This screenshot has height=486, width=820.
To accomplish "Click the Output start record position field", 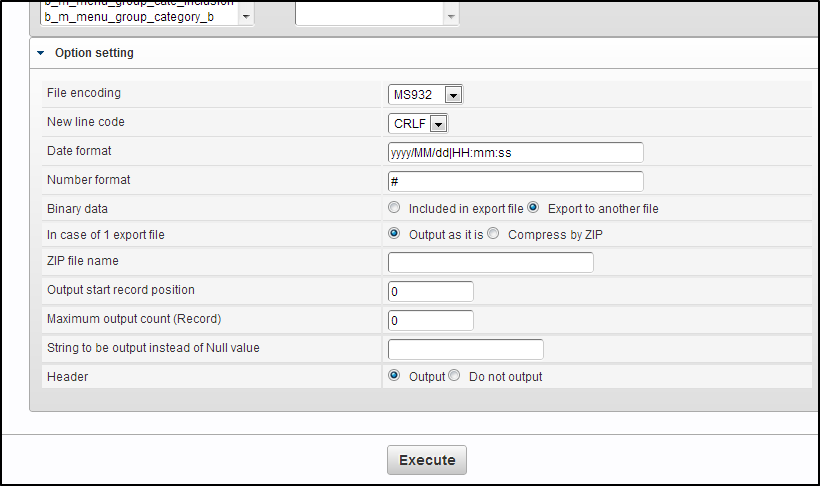I will pos(430,291).
